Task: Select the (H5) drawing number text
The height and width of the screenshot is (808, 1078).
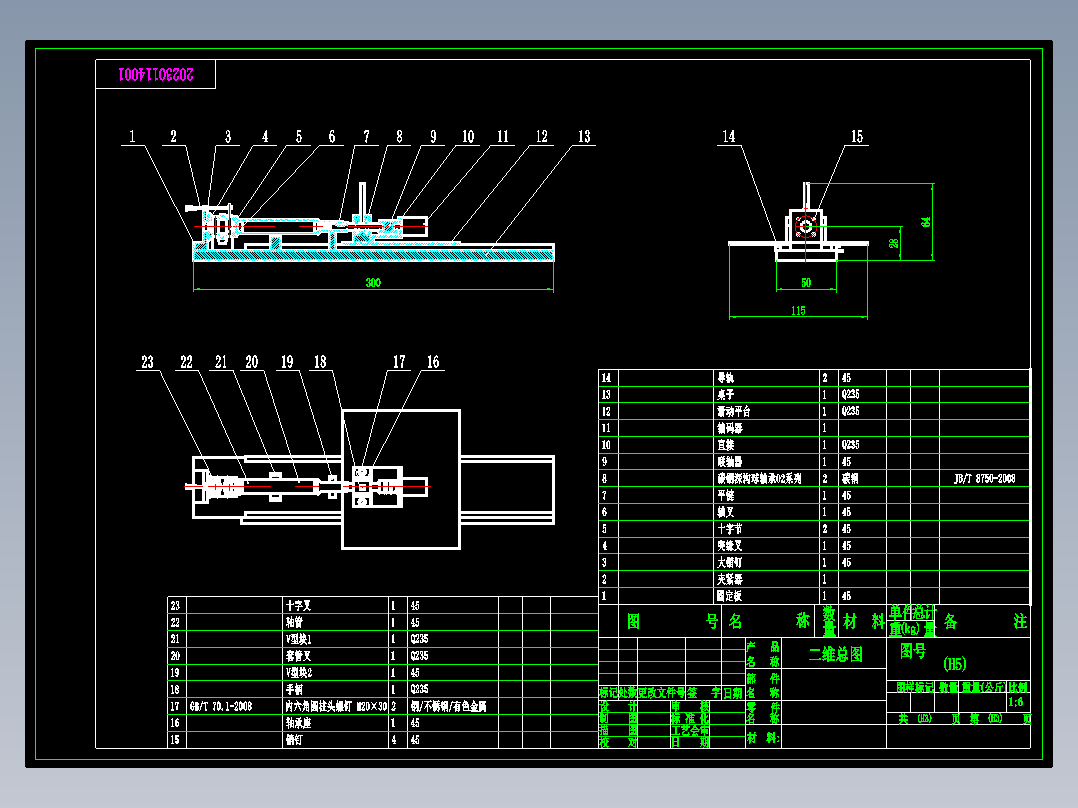Action: click(955, 664)
